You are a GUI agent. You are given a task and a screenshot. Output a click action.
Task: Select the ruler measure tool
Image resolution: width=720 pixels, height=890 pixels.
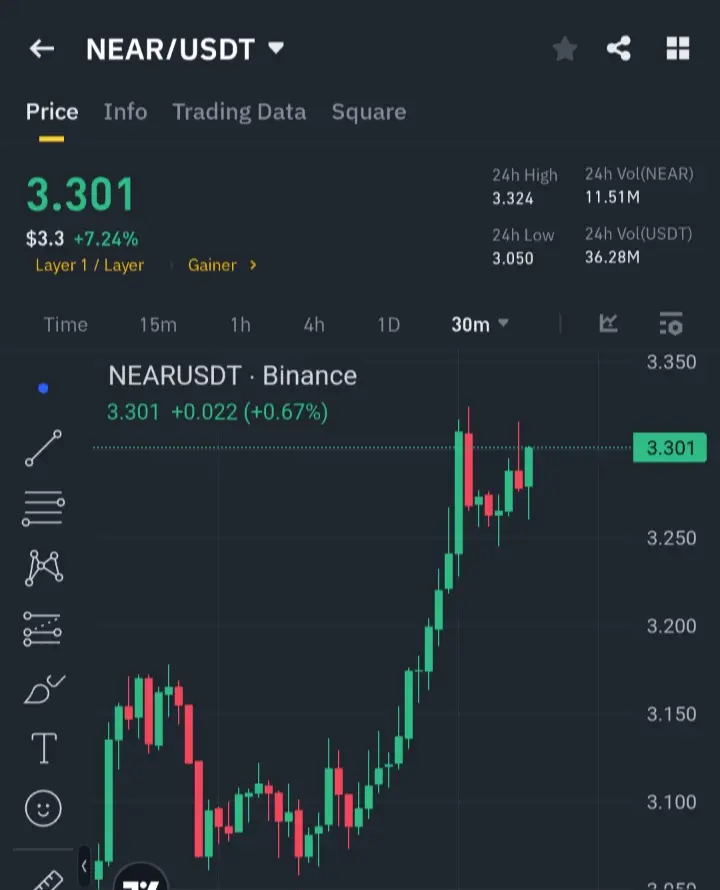point(48,880)
